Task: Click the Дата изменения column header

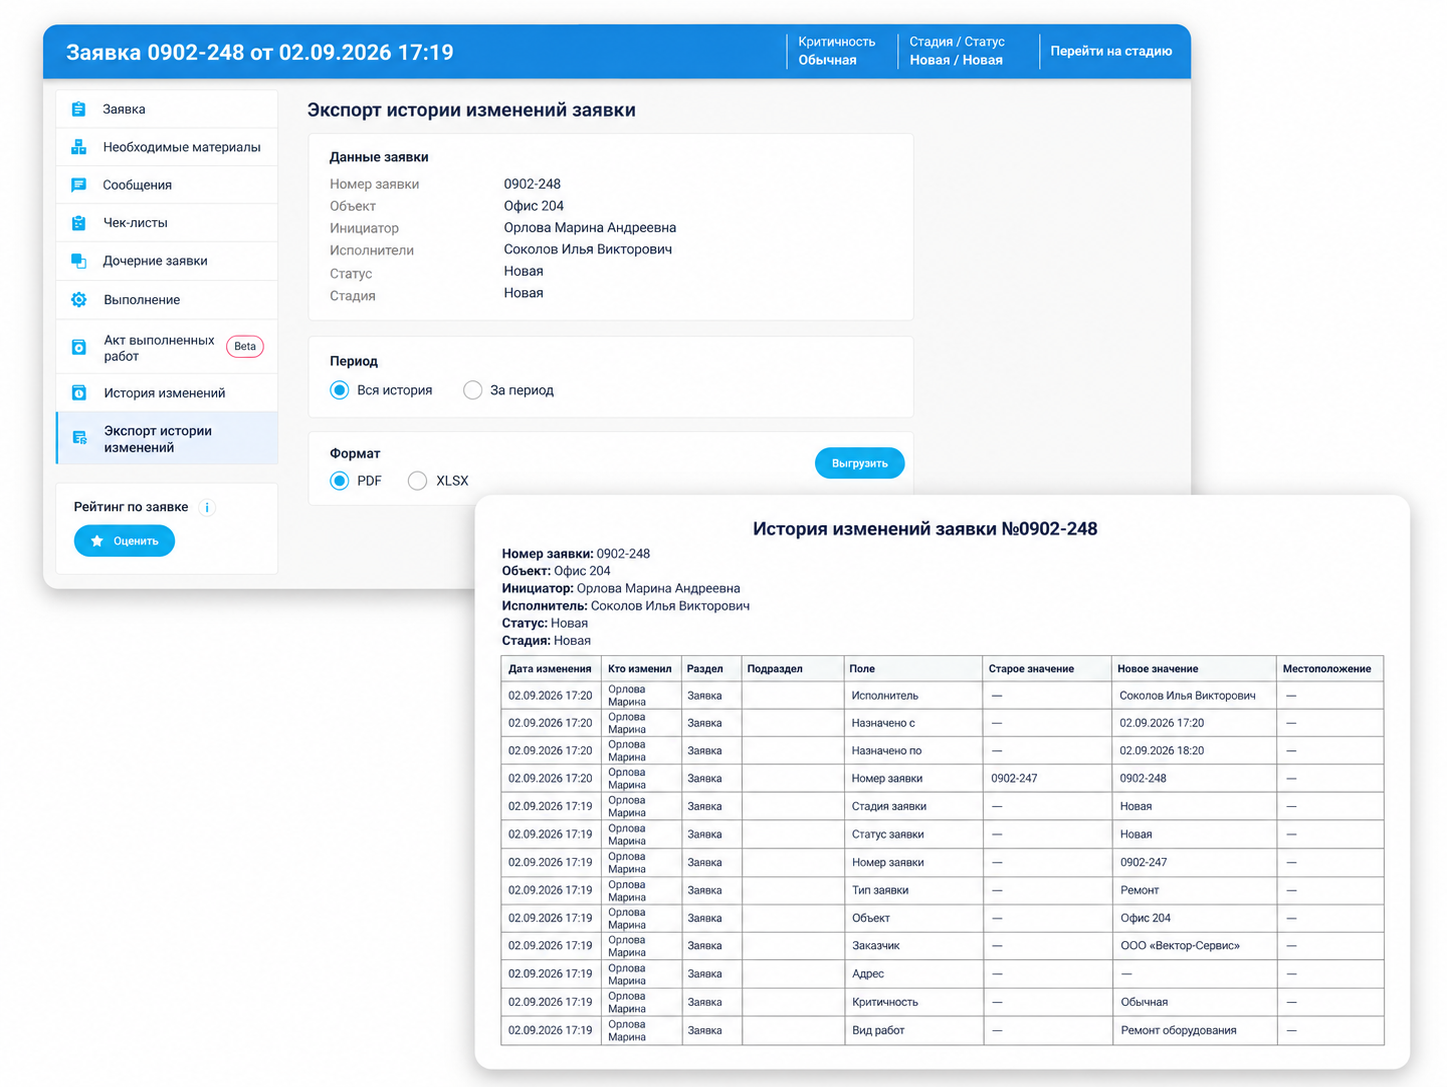Action: tap(550, 669)
